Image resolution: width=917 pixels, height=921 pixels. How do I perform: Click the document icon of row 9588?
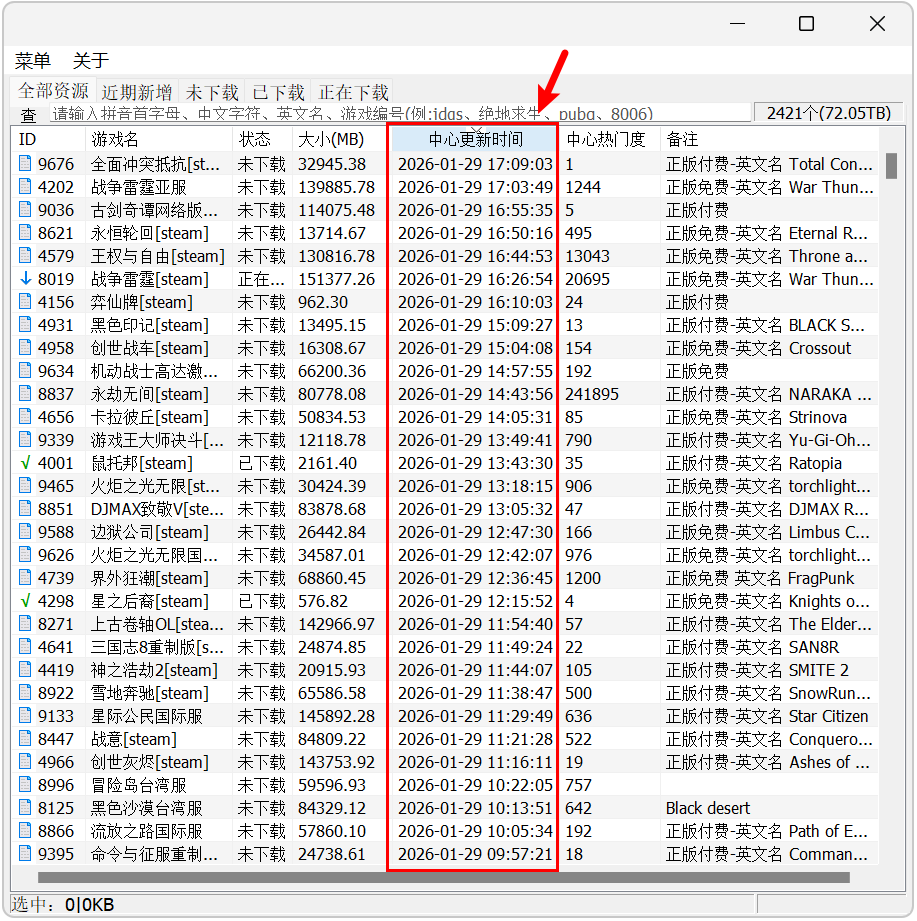[x=25, y=531]
